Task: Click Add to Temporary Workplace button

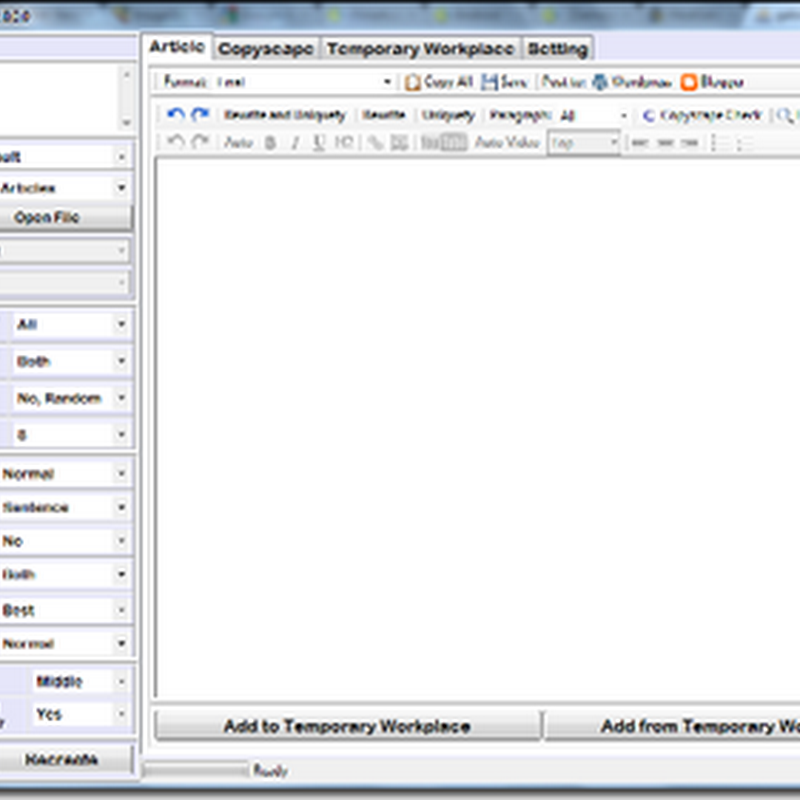Action: (347, 726)
